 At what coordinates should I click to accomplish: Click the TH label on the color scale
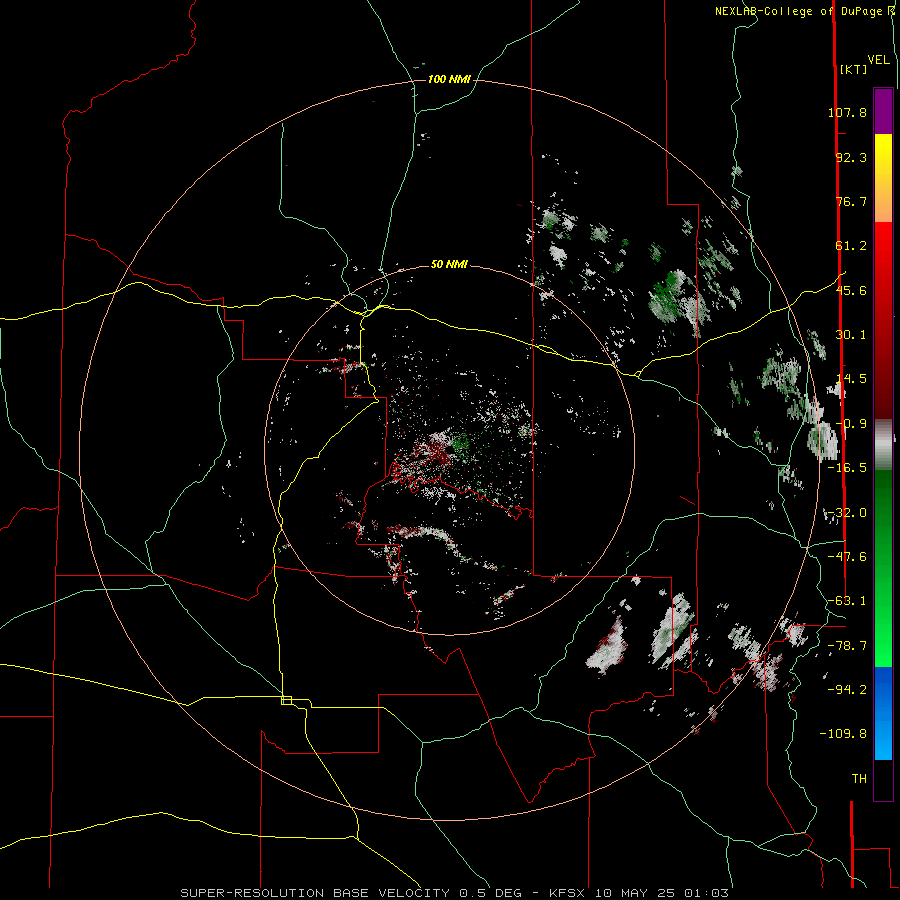click(x=859, y=779)
